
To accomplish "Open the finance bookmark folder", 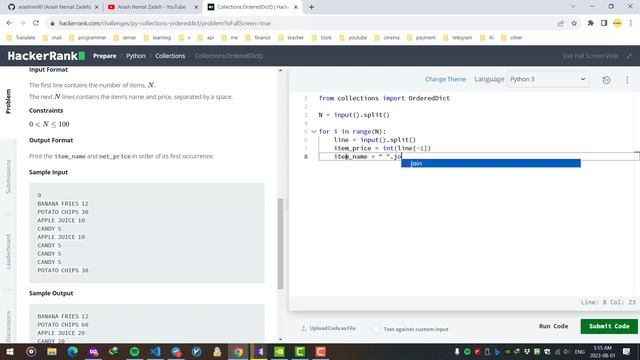I will tap(258, 38).
